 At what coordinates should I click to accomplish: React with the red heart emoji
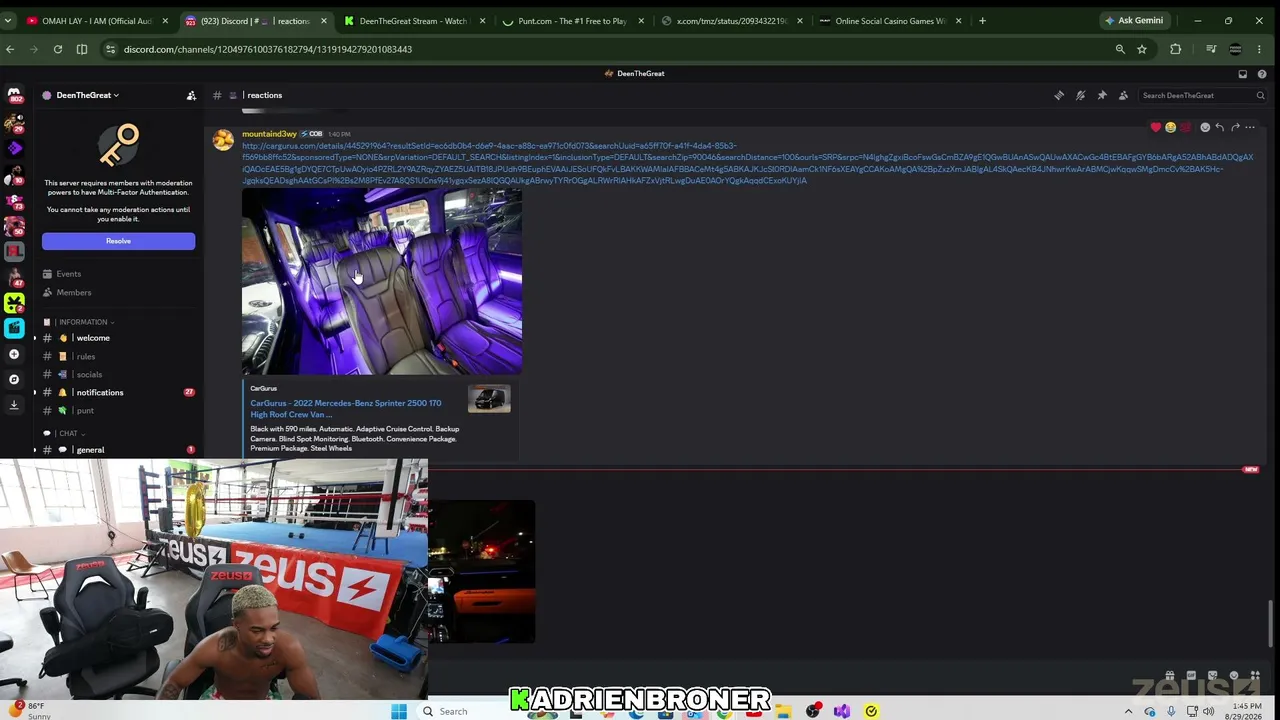tap(1156, 127)
